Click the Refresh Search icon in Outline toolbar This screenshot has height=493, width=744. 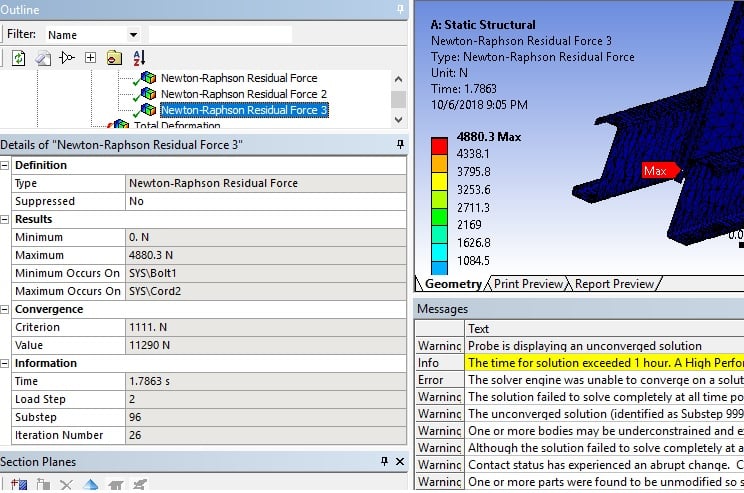coord(19,58)
